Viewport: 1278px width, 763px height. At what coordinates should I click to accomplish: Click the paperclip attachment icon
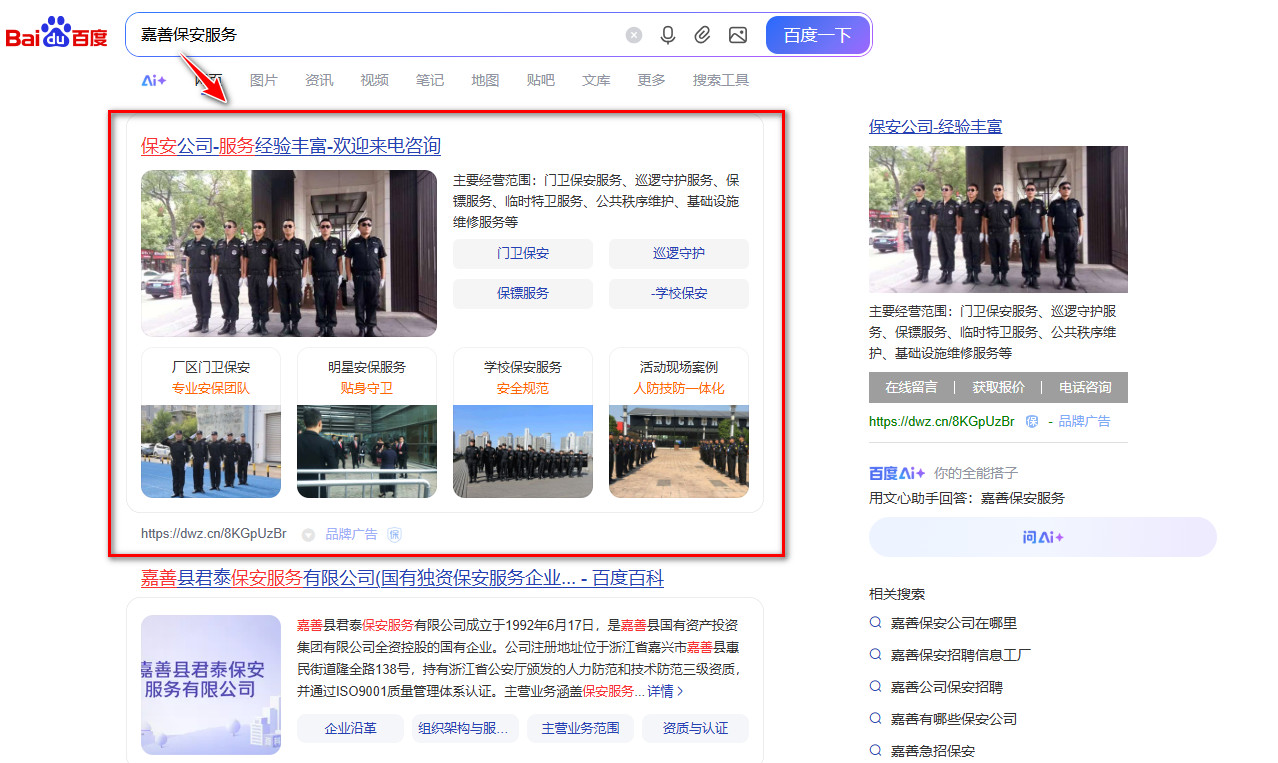(x=703, y=35)
